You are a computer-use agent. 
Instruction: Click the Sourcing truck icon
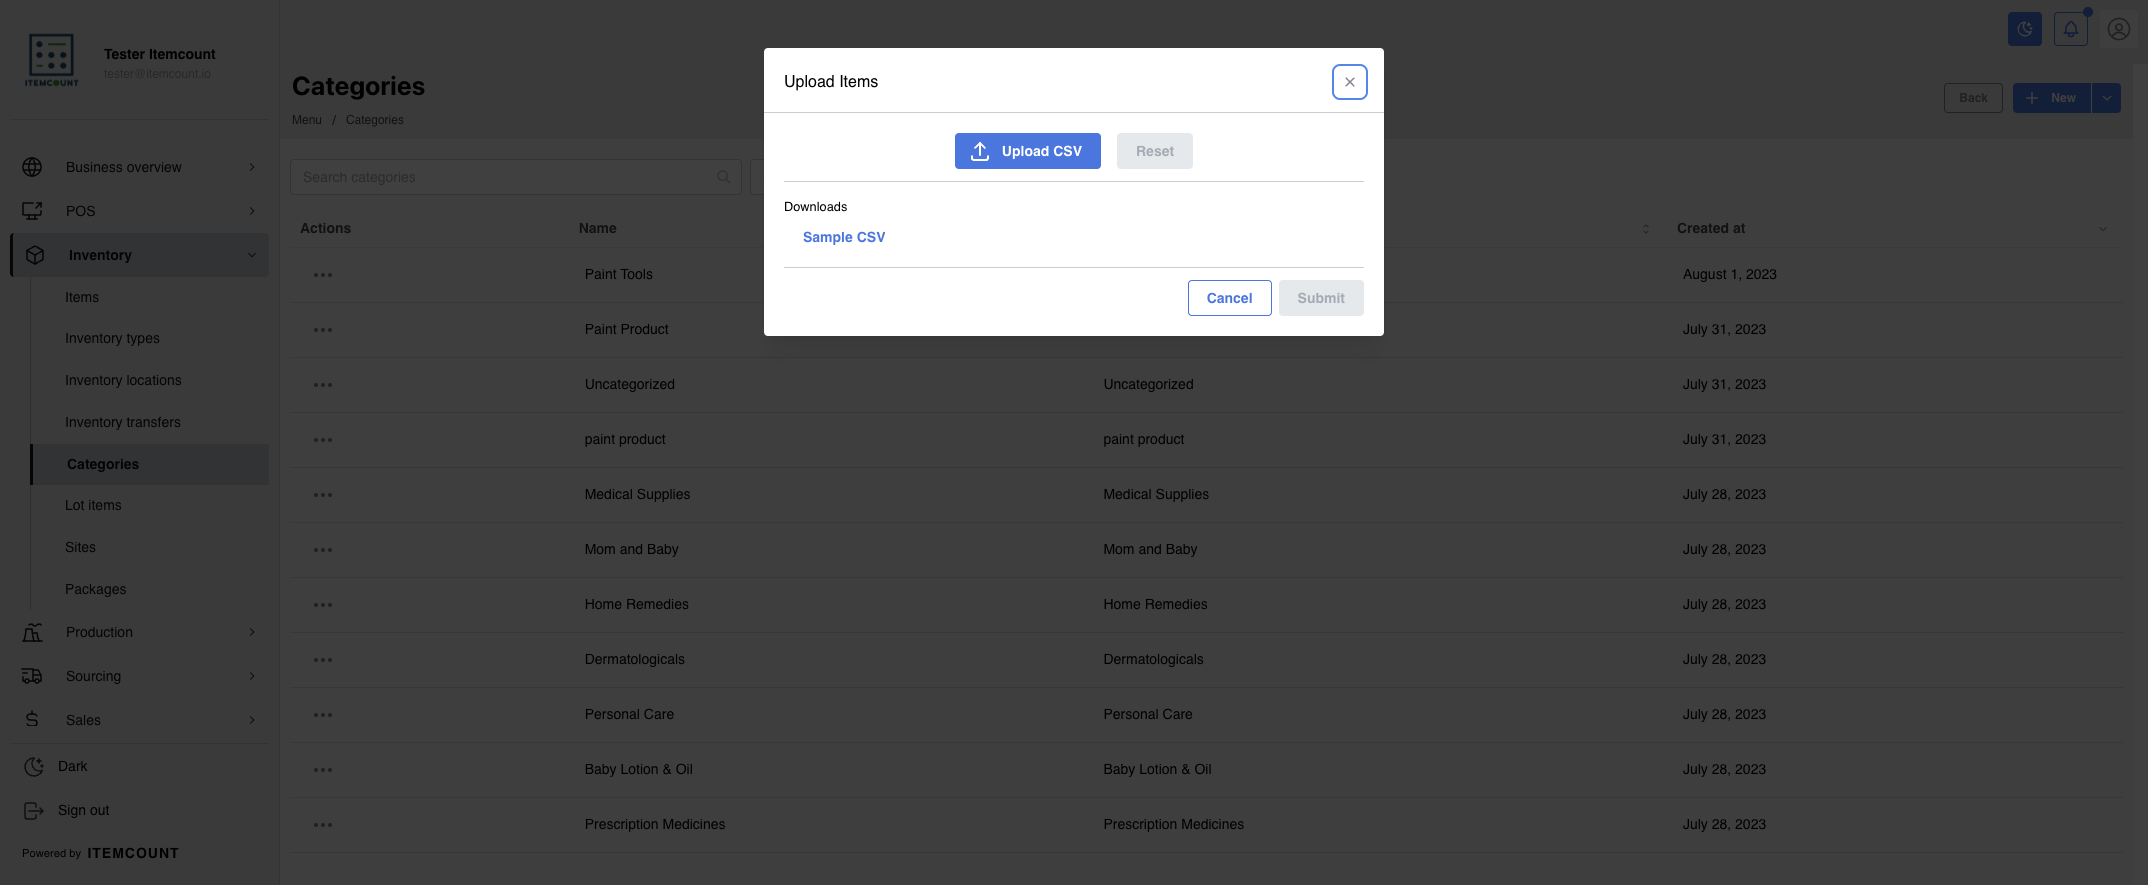[x=32, y=676]
